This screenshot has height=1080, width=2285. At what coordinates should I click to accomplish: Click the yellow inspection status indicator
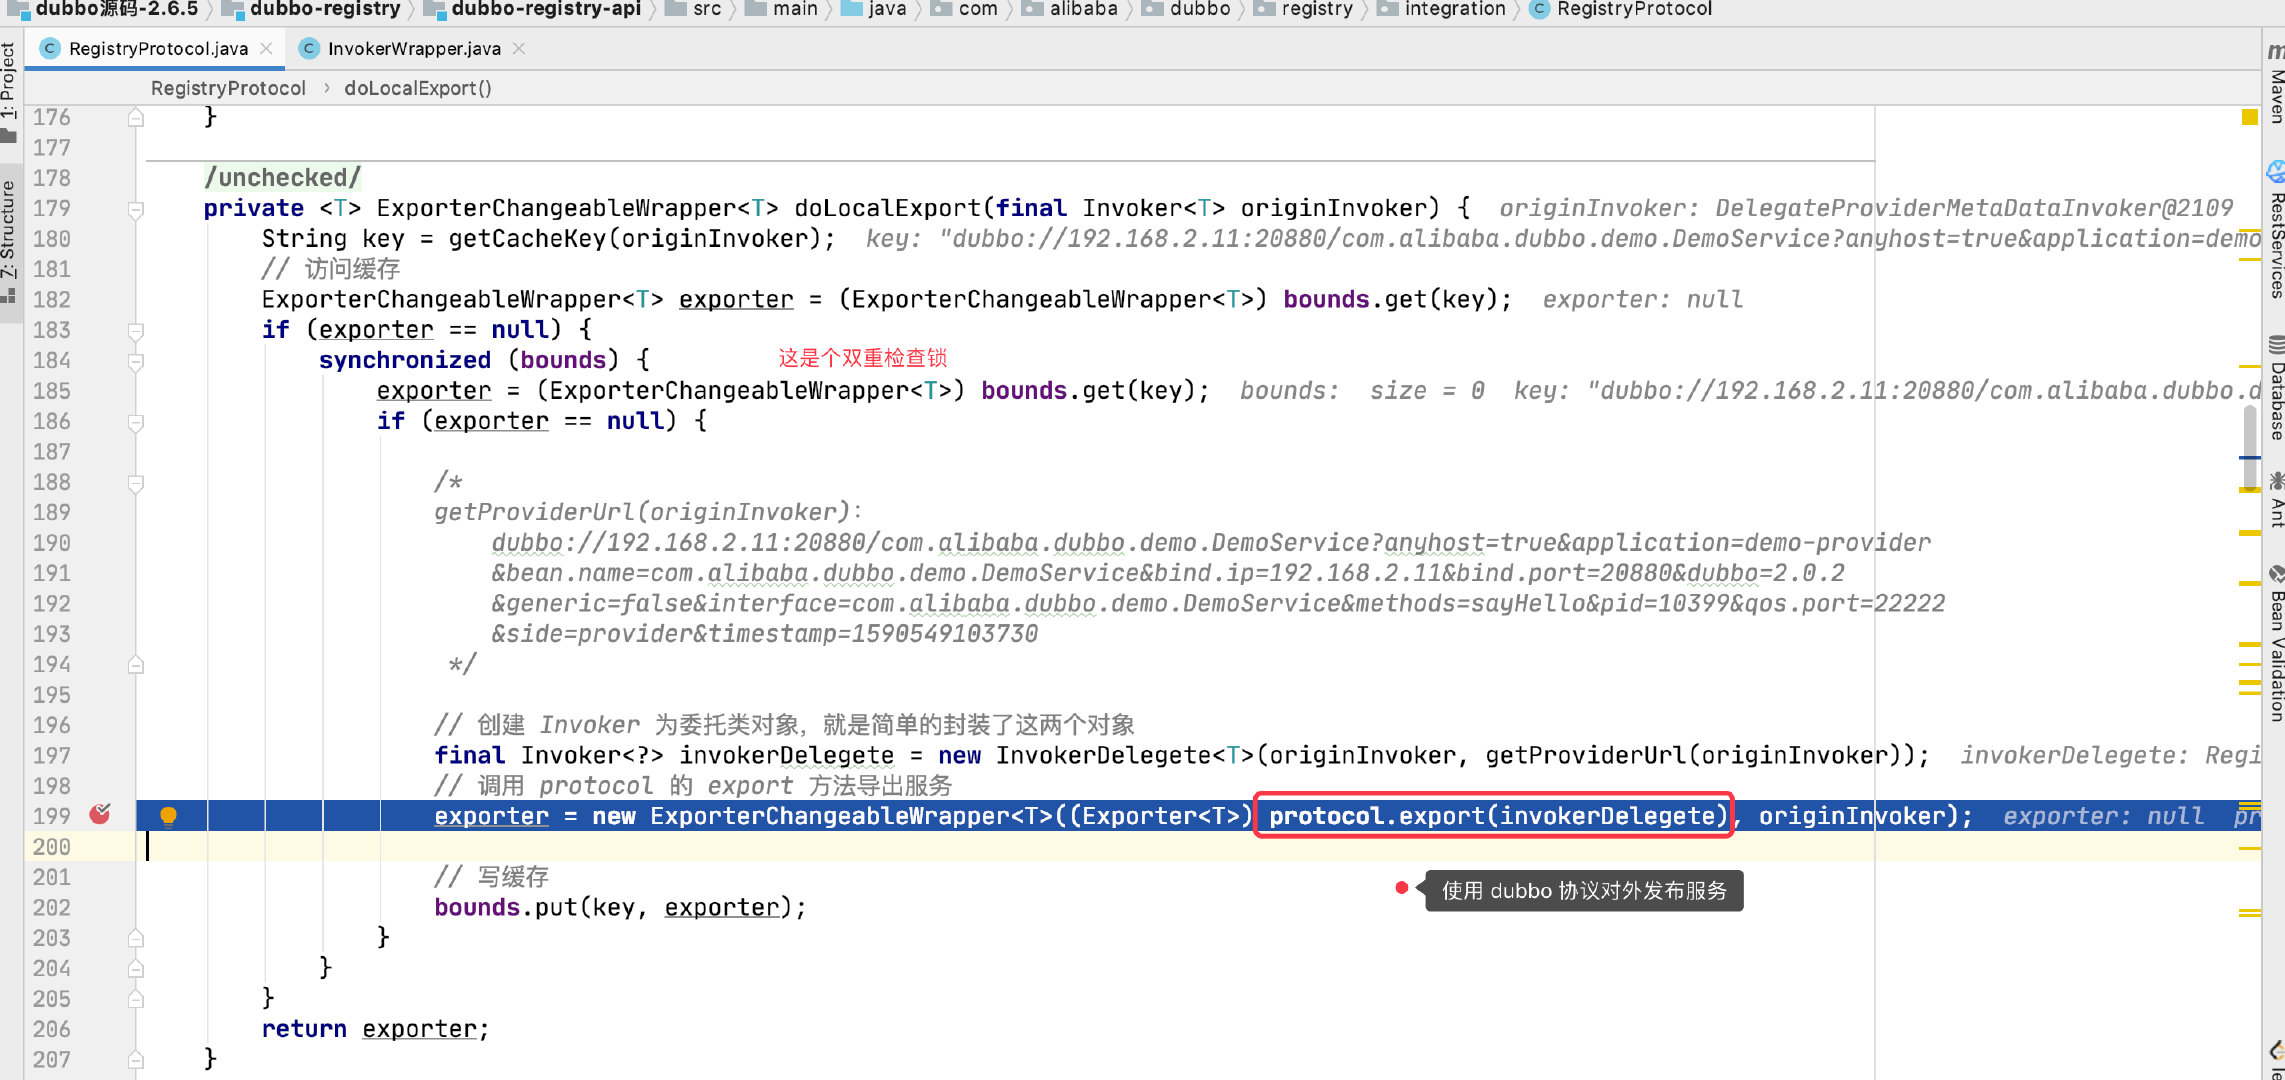click(2249, 117)
